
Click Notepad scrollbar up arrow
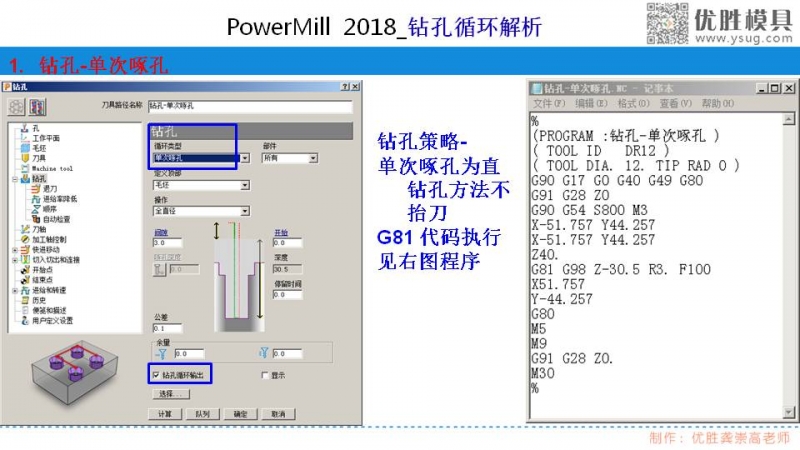coord(789,119)
